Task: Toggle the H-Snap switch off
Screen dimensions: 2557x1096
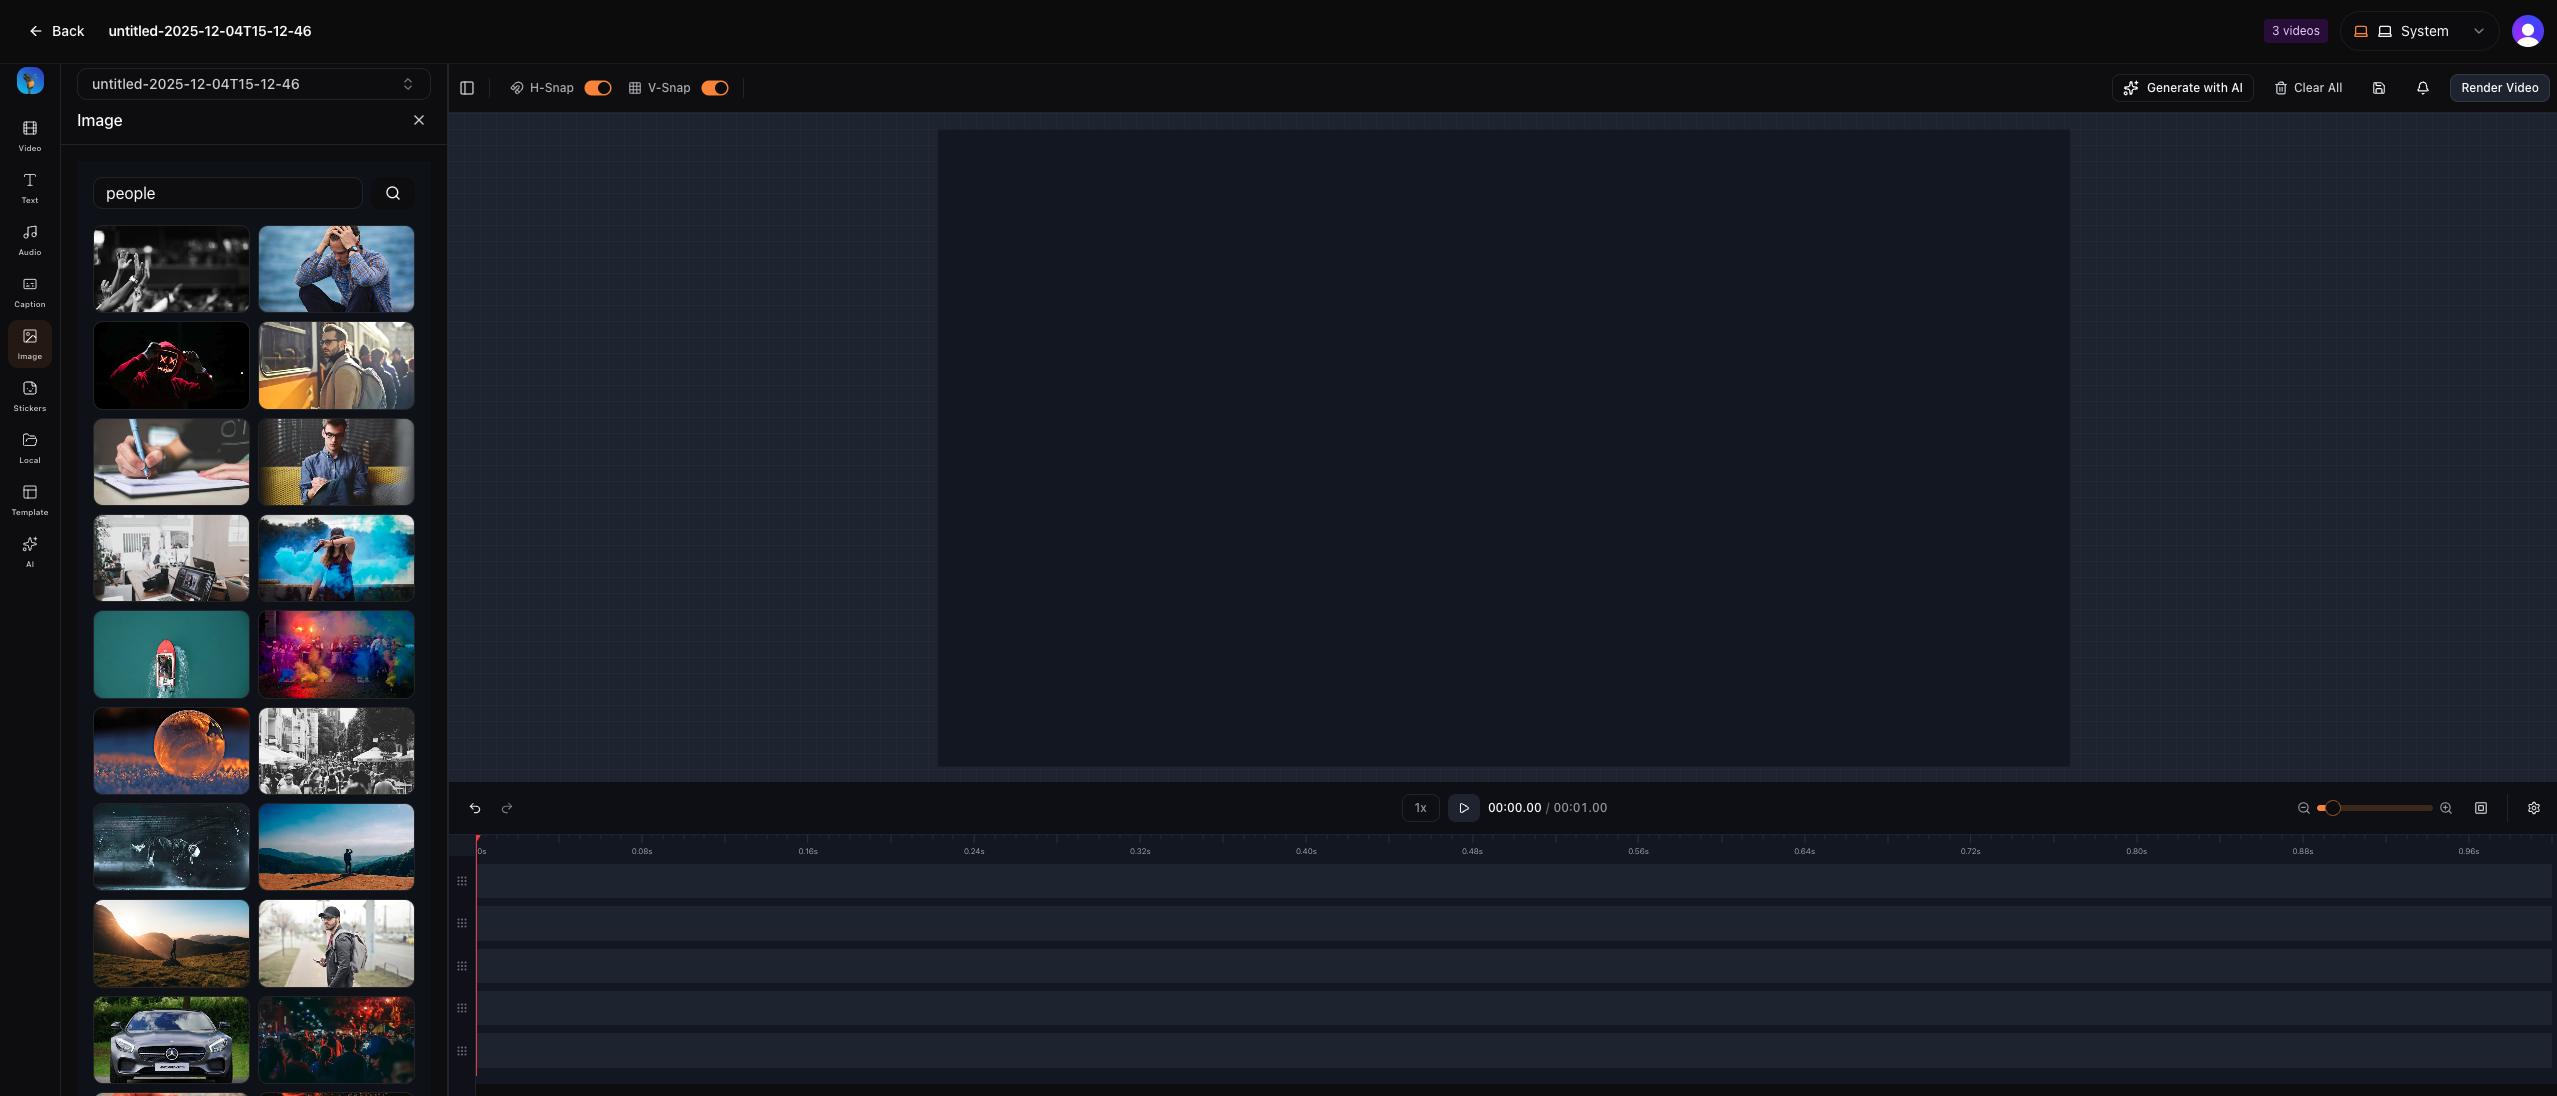Action: (598, 88)
